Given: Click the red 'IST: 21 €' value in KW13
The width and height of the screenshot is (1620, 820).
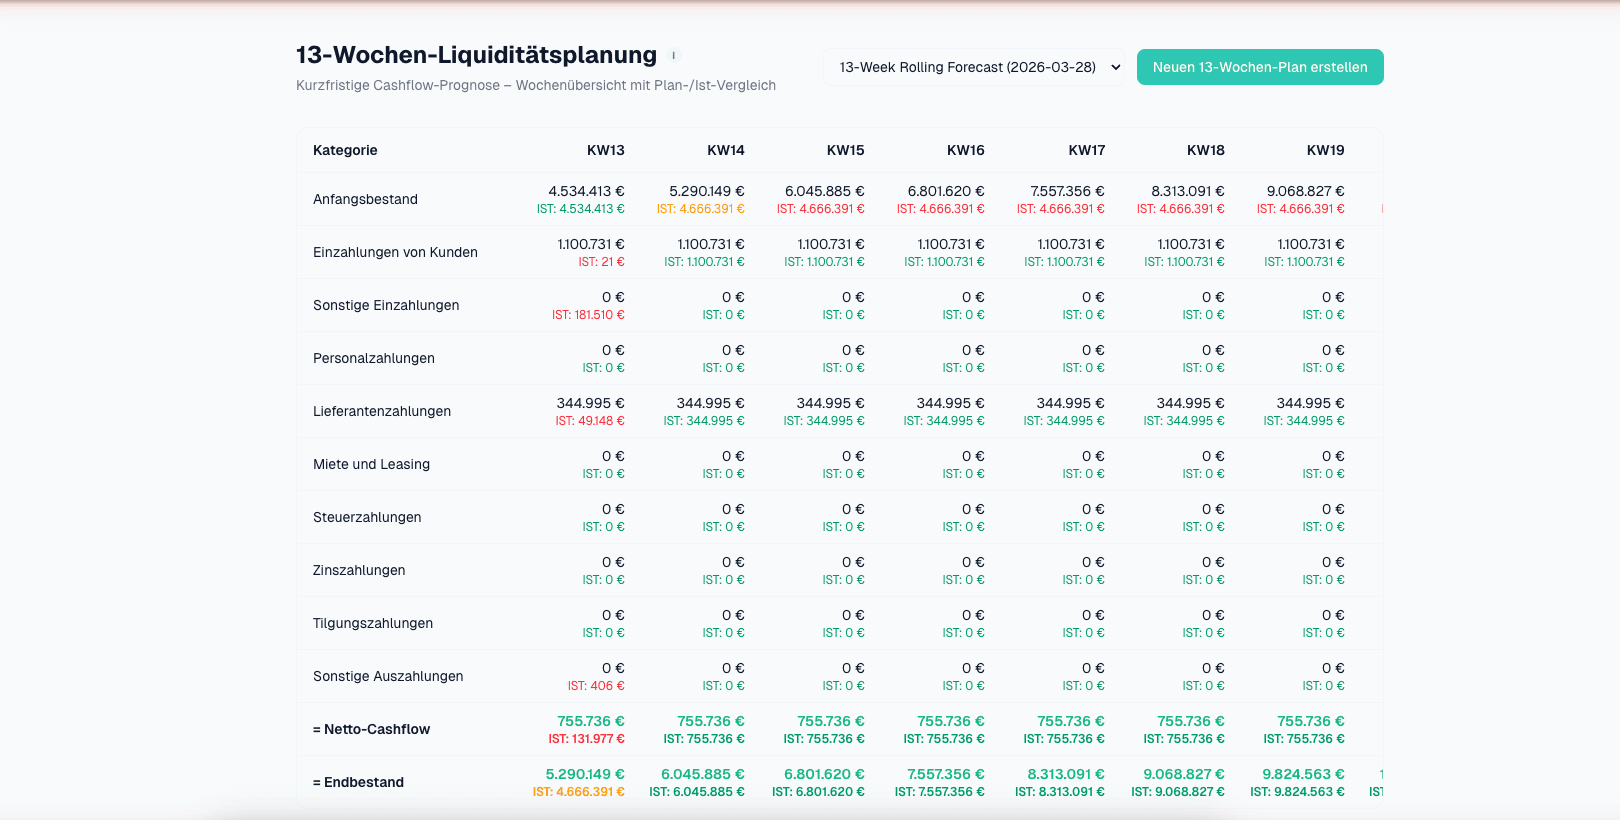Looking at the screenshot, I should coord(601,262).
